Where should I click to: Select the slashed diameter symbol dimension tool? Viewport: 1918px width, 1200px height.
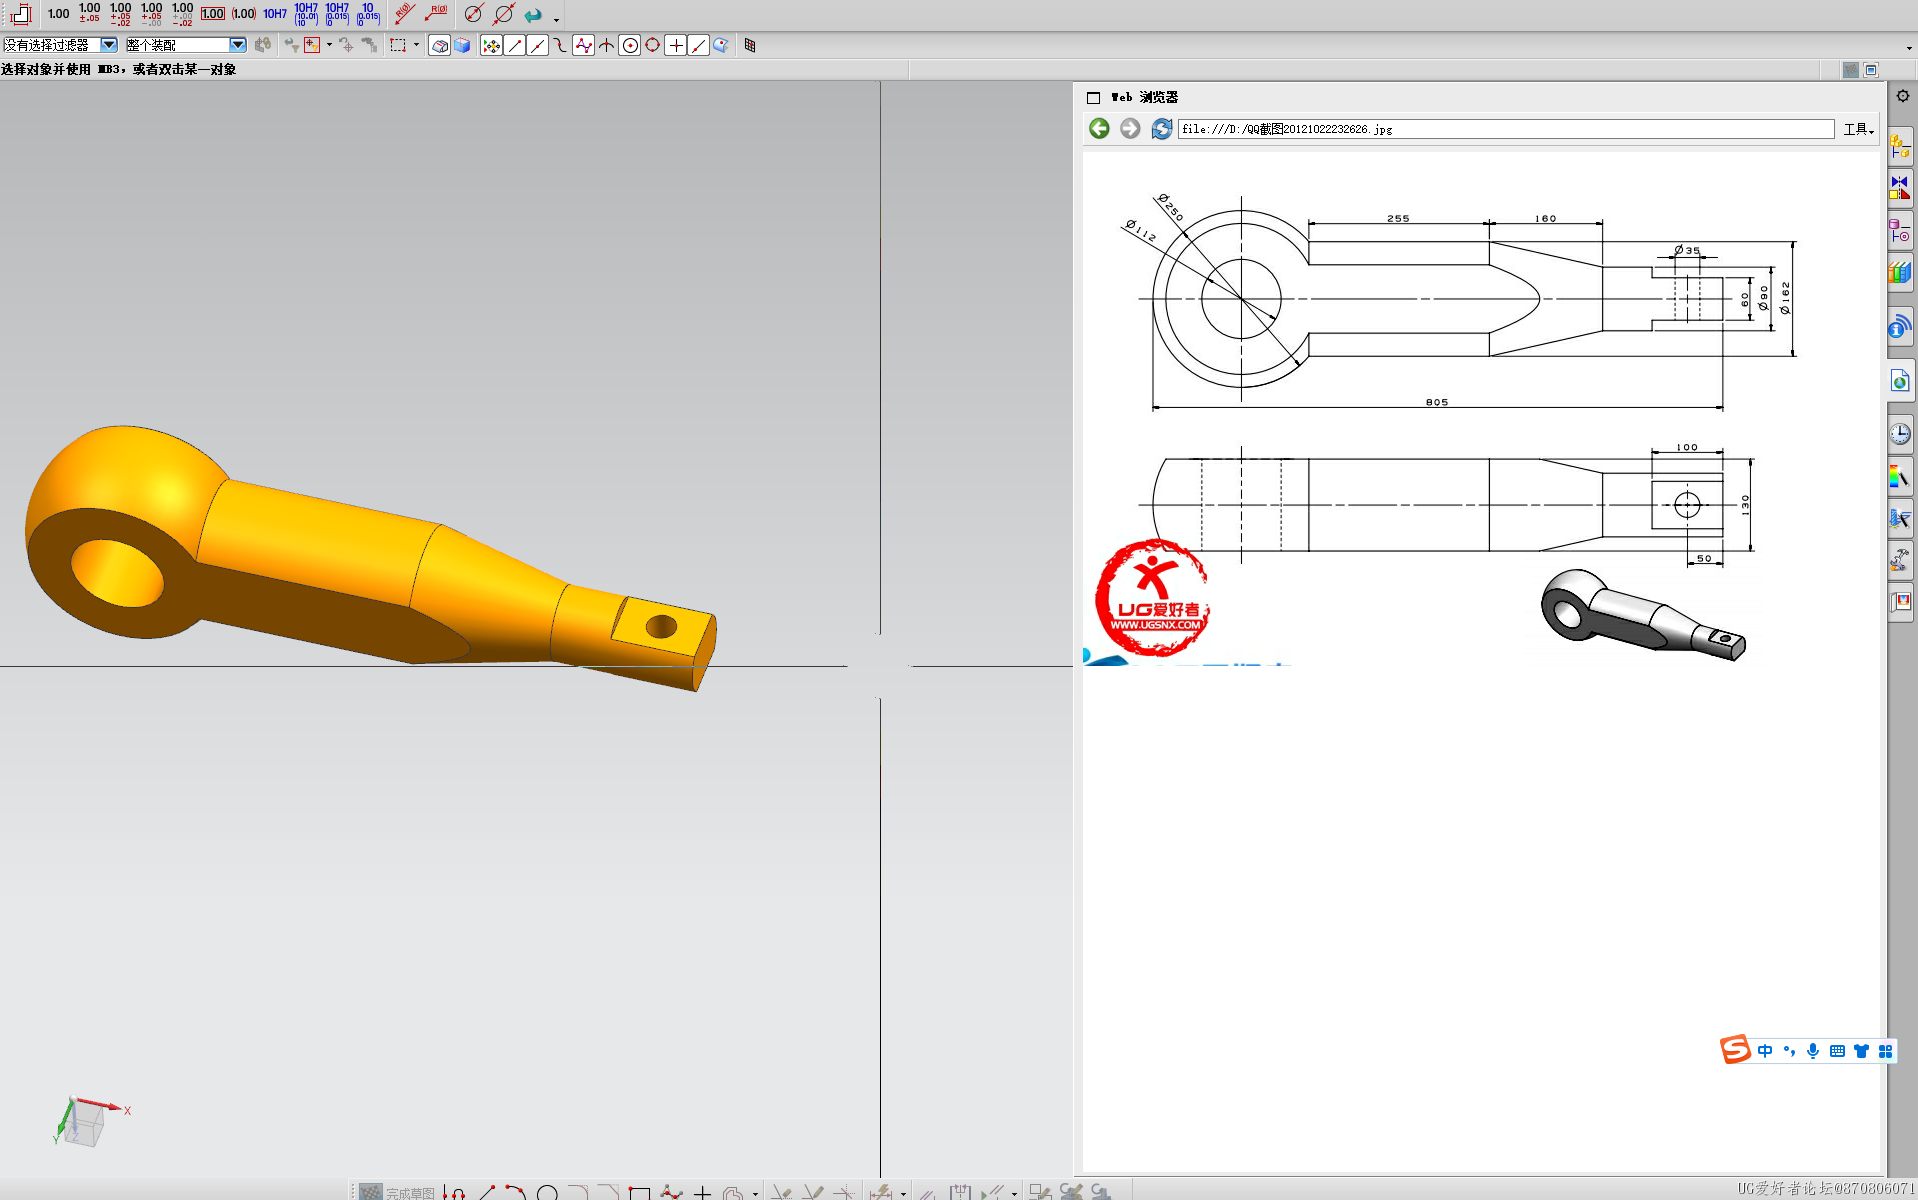click(504, 14)
